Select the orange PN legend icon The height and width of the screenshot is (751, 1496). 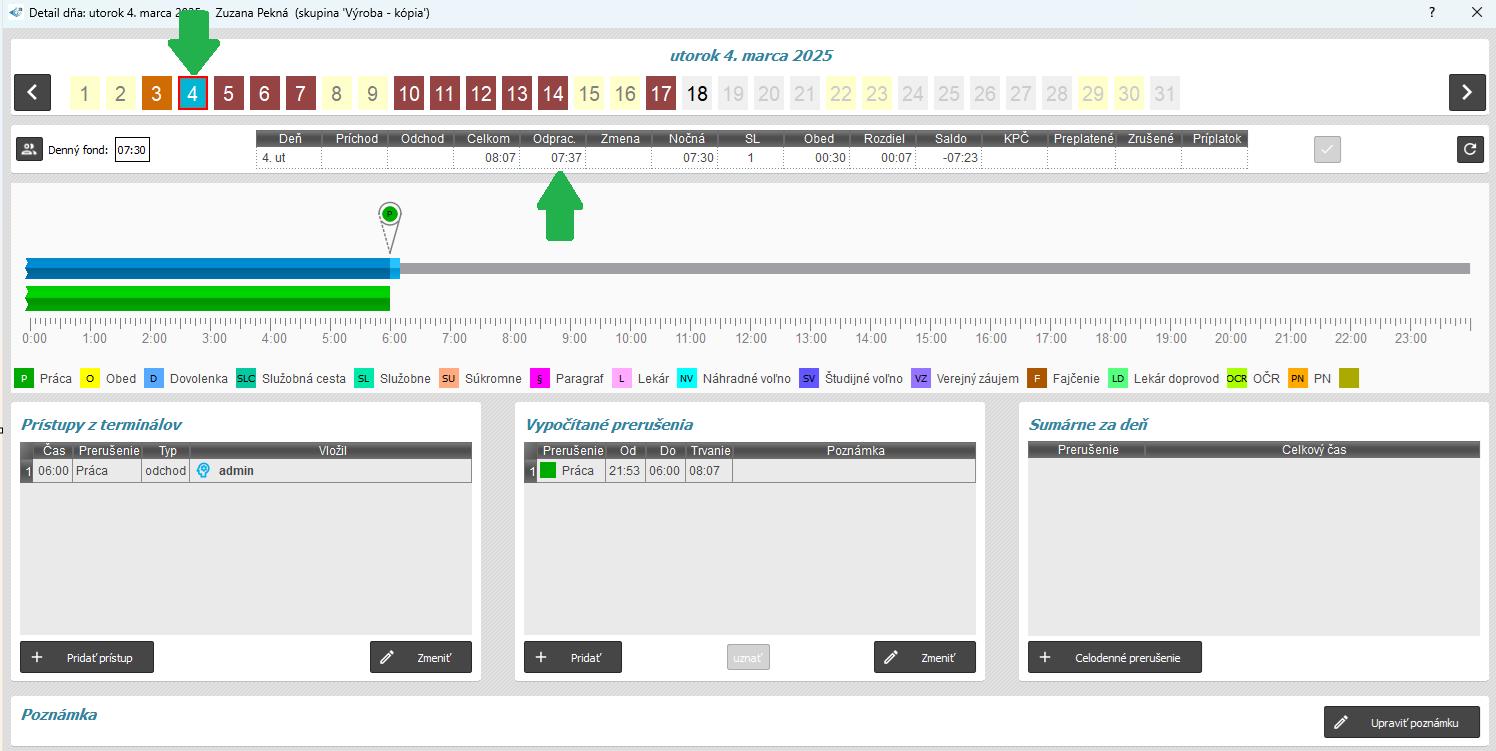click(1298, 378)
